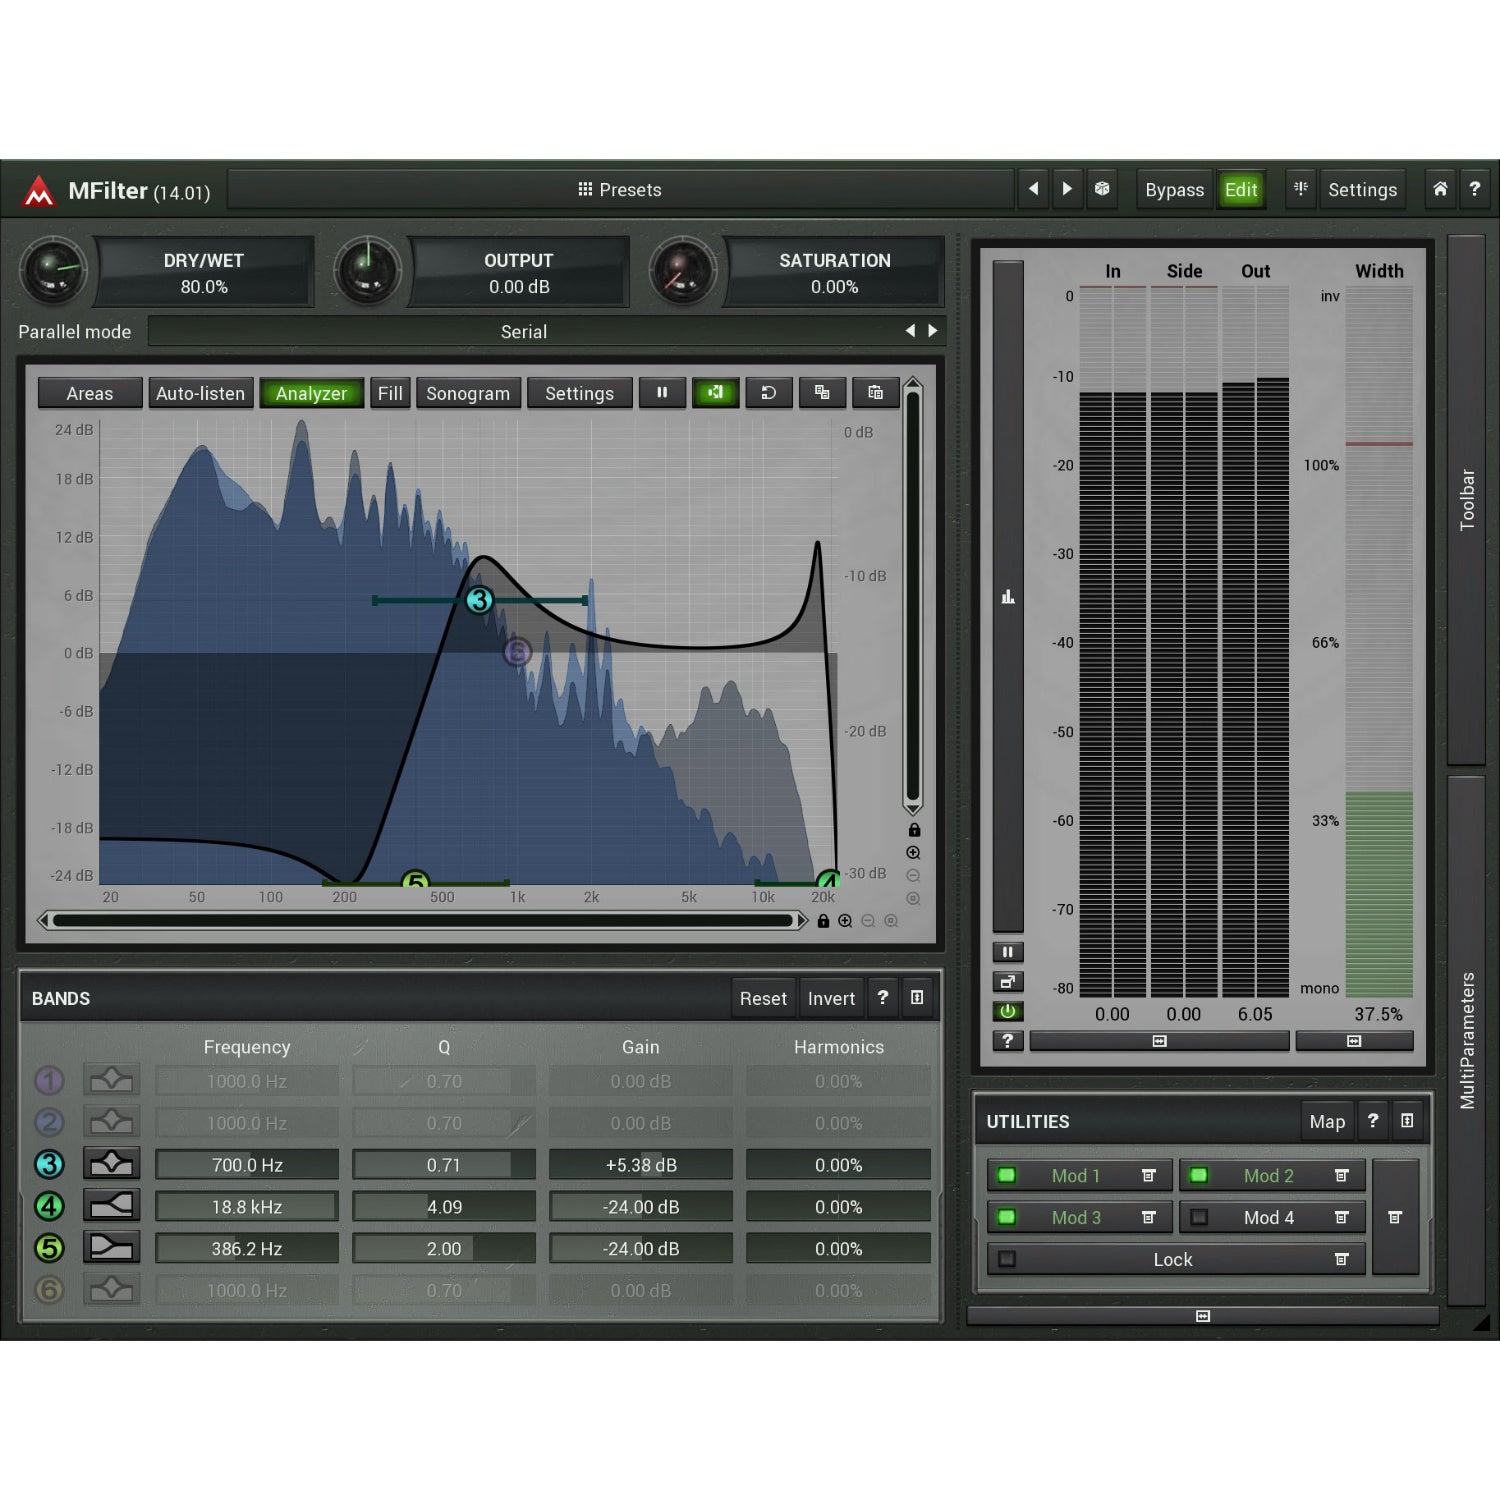Toggle the Mod 2 enable indicator
The image size is (1500, 1500).
(x=1199, y=1176)
